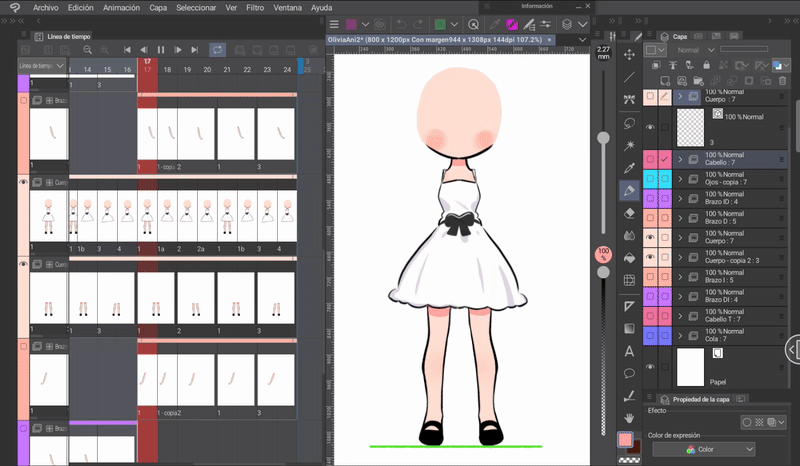Click the main drawing color swatch
This screenshot has width=800, height=466.
pos(625,439)
